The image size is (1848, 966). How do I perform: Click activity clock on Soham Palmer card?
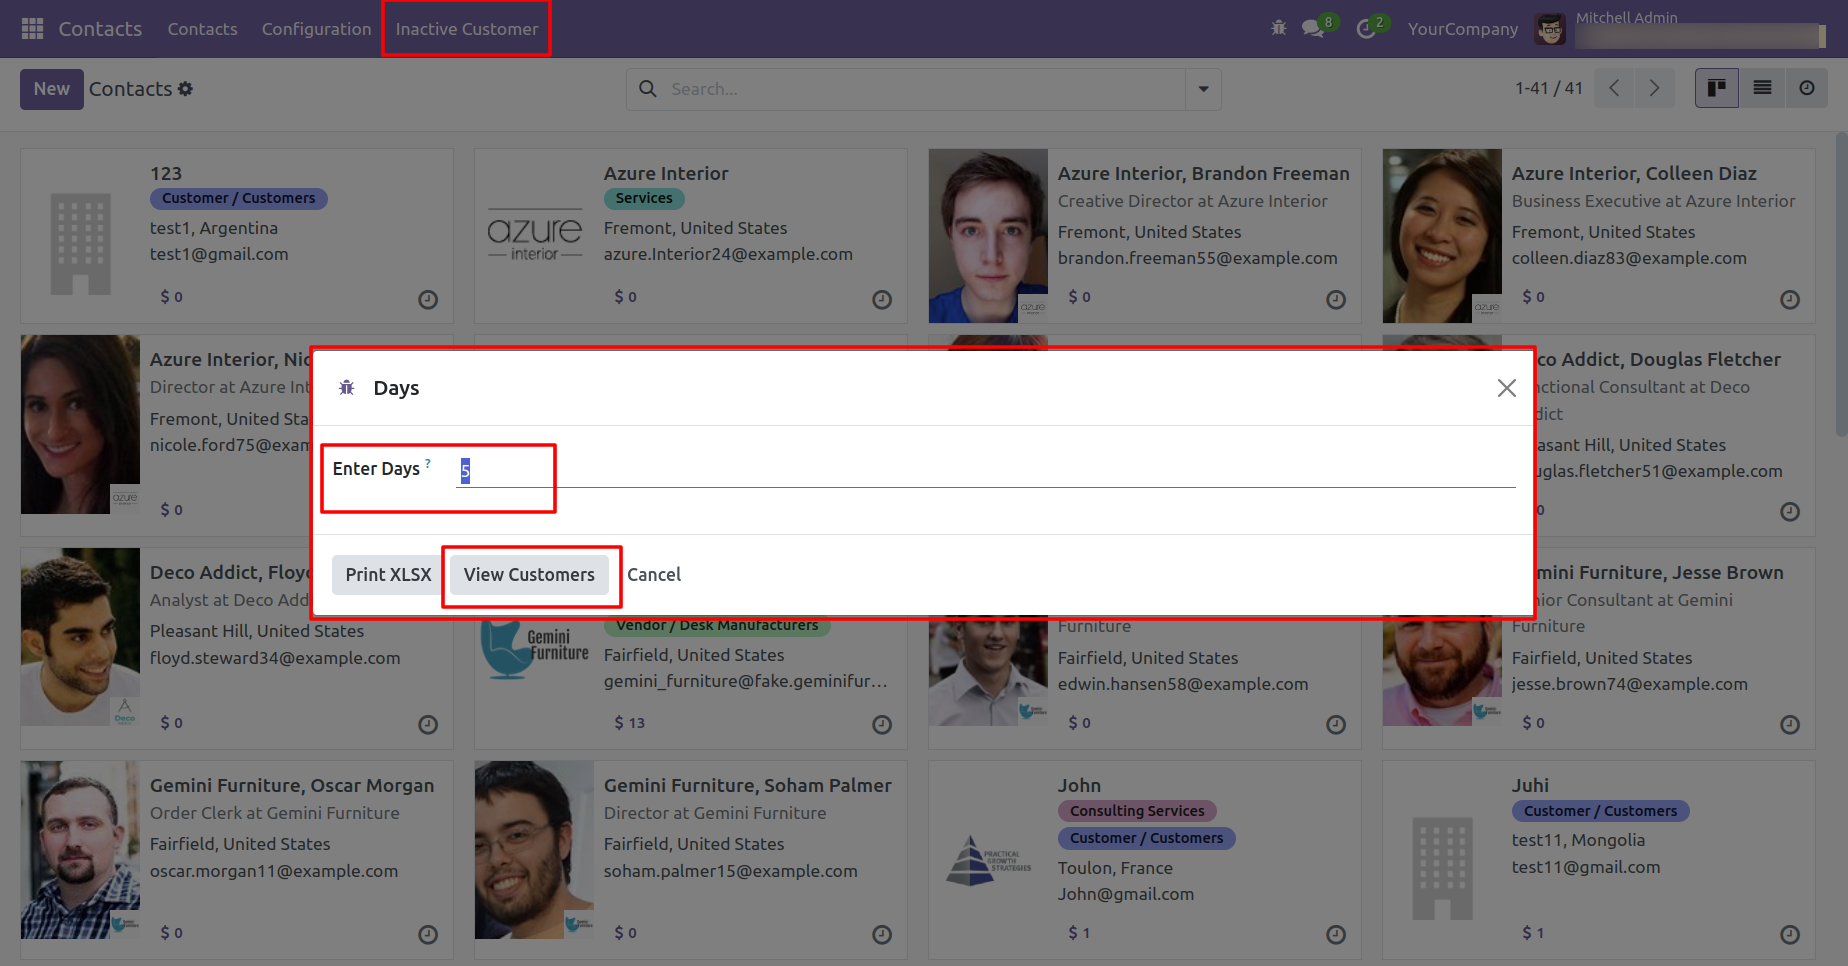882,935
